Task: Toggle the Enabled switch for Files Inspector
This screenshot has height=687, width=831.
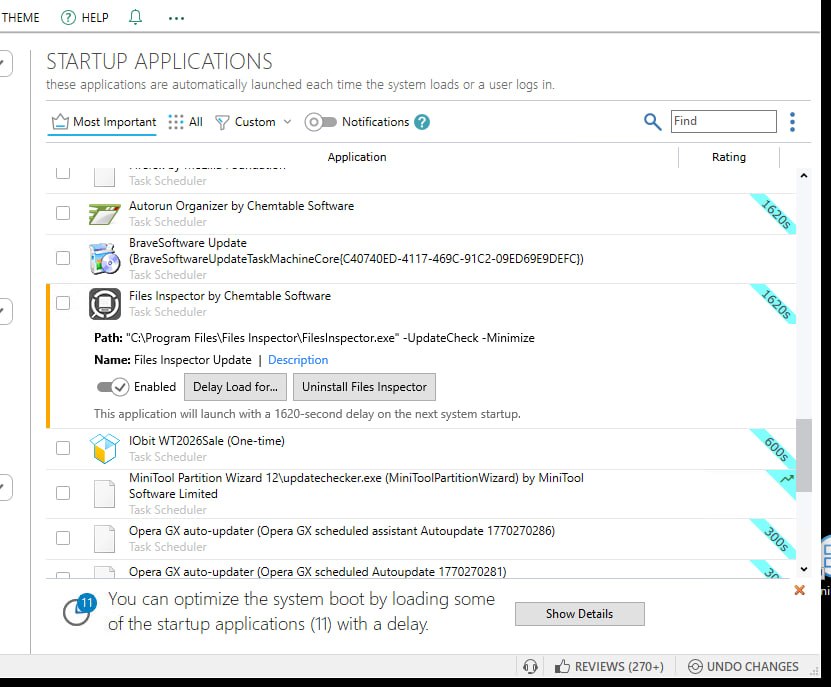Action: pos(113,387)
